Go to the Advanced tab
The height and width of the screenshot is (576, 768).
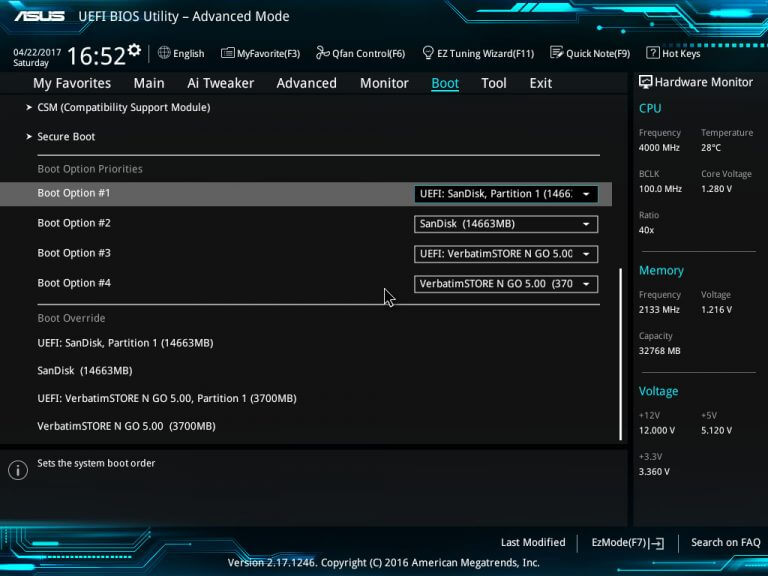(x=307, y=83)
